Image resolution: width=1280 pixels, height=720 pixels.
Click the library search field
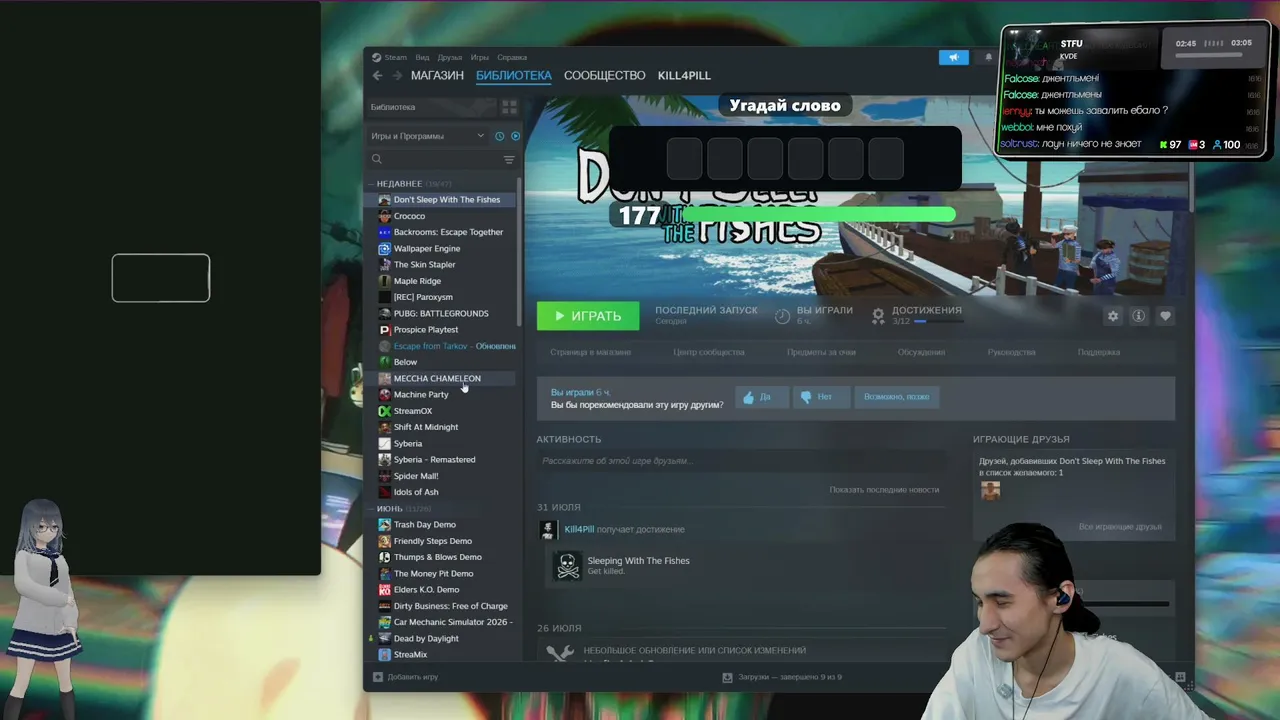click(435, 160)
